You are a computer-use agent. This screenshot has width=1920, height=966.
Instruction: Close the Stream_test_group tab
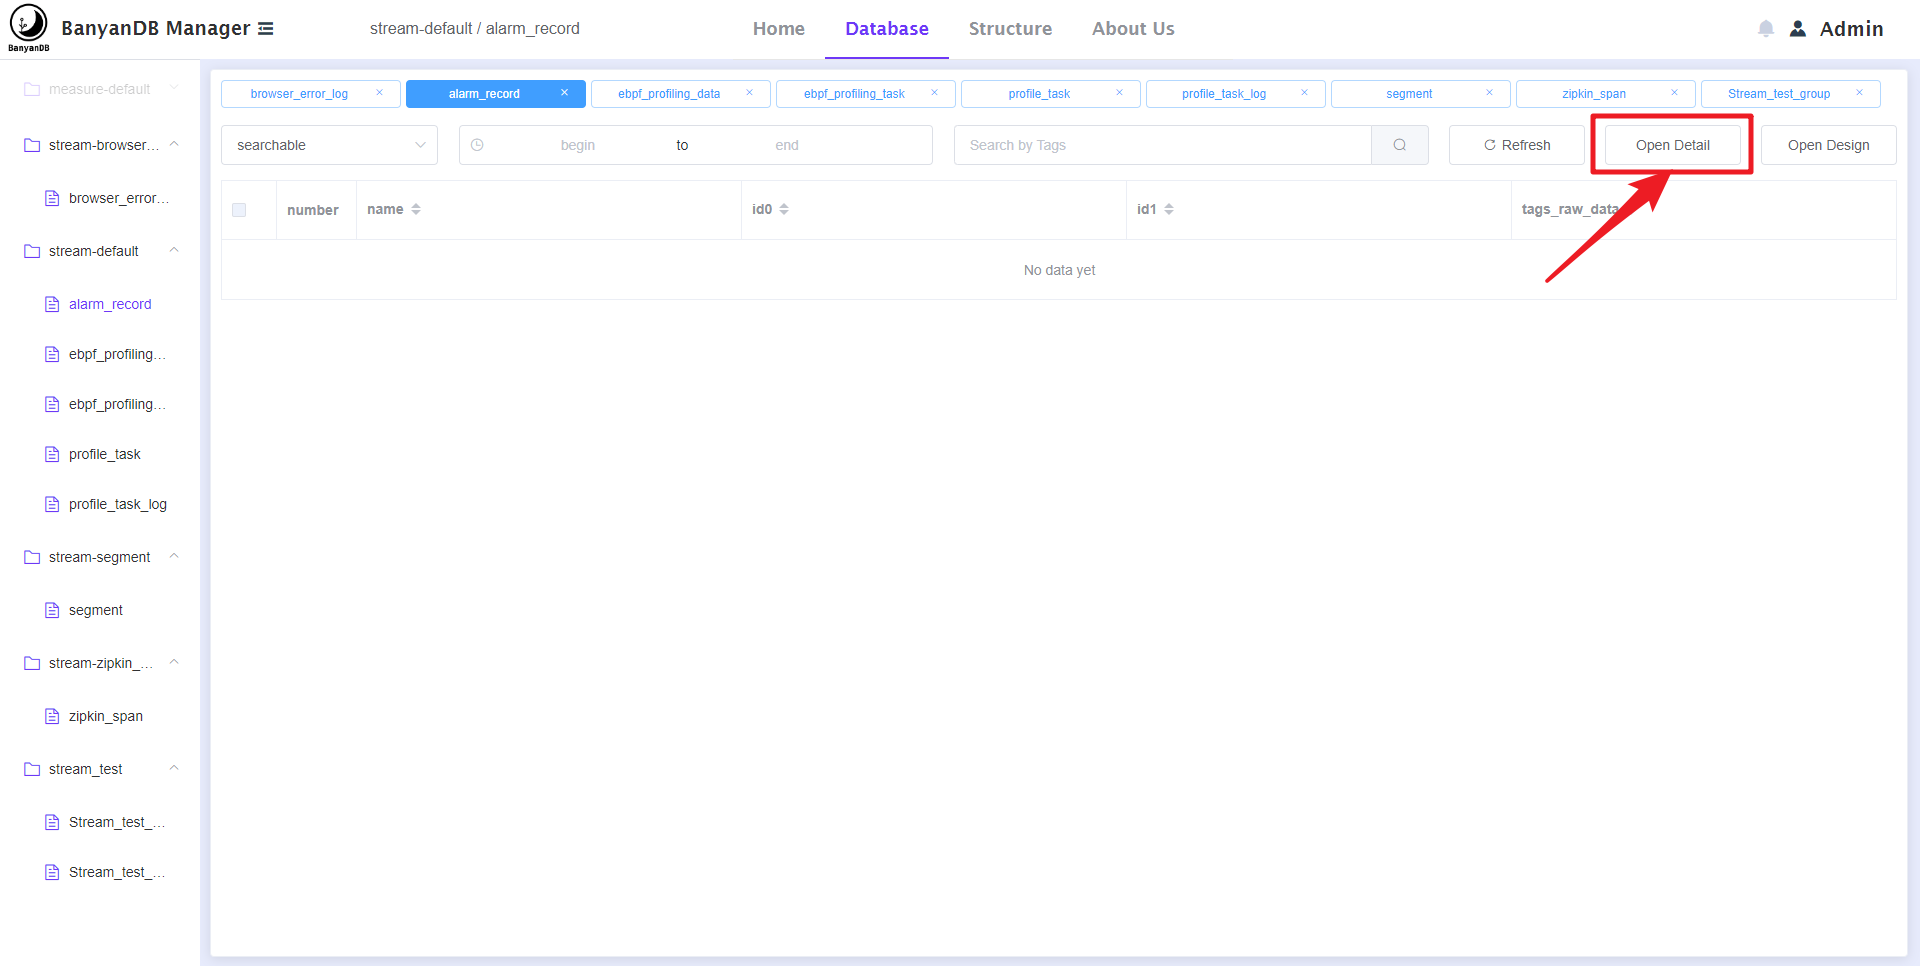[1860, 93]
